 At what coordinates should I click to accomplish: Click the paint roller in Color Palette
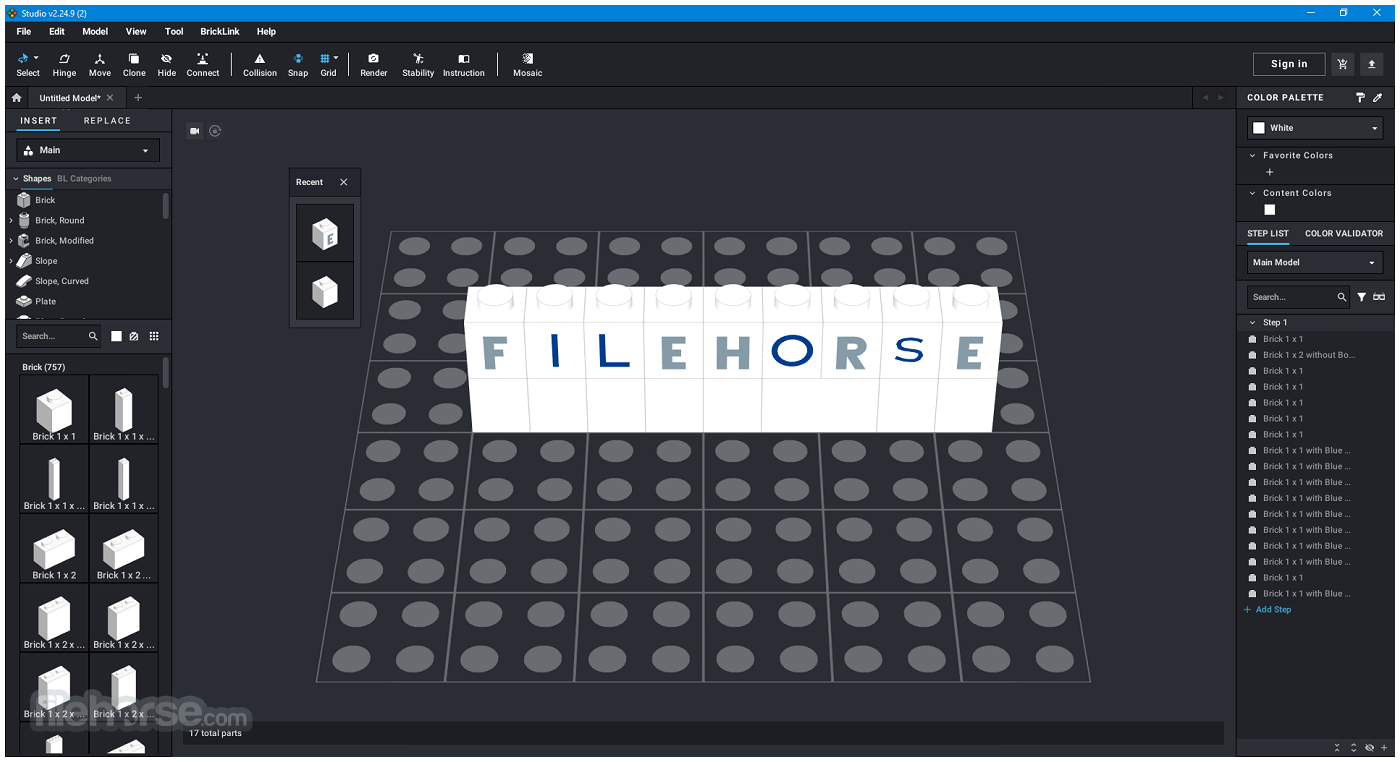click(x=1360, y=97)
